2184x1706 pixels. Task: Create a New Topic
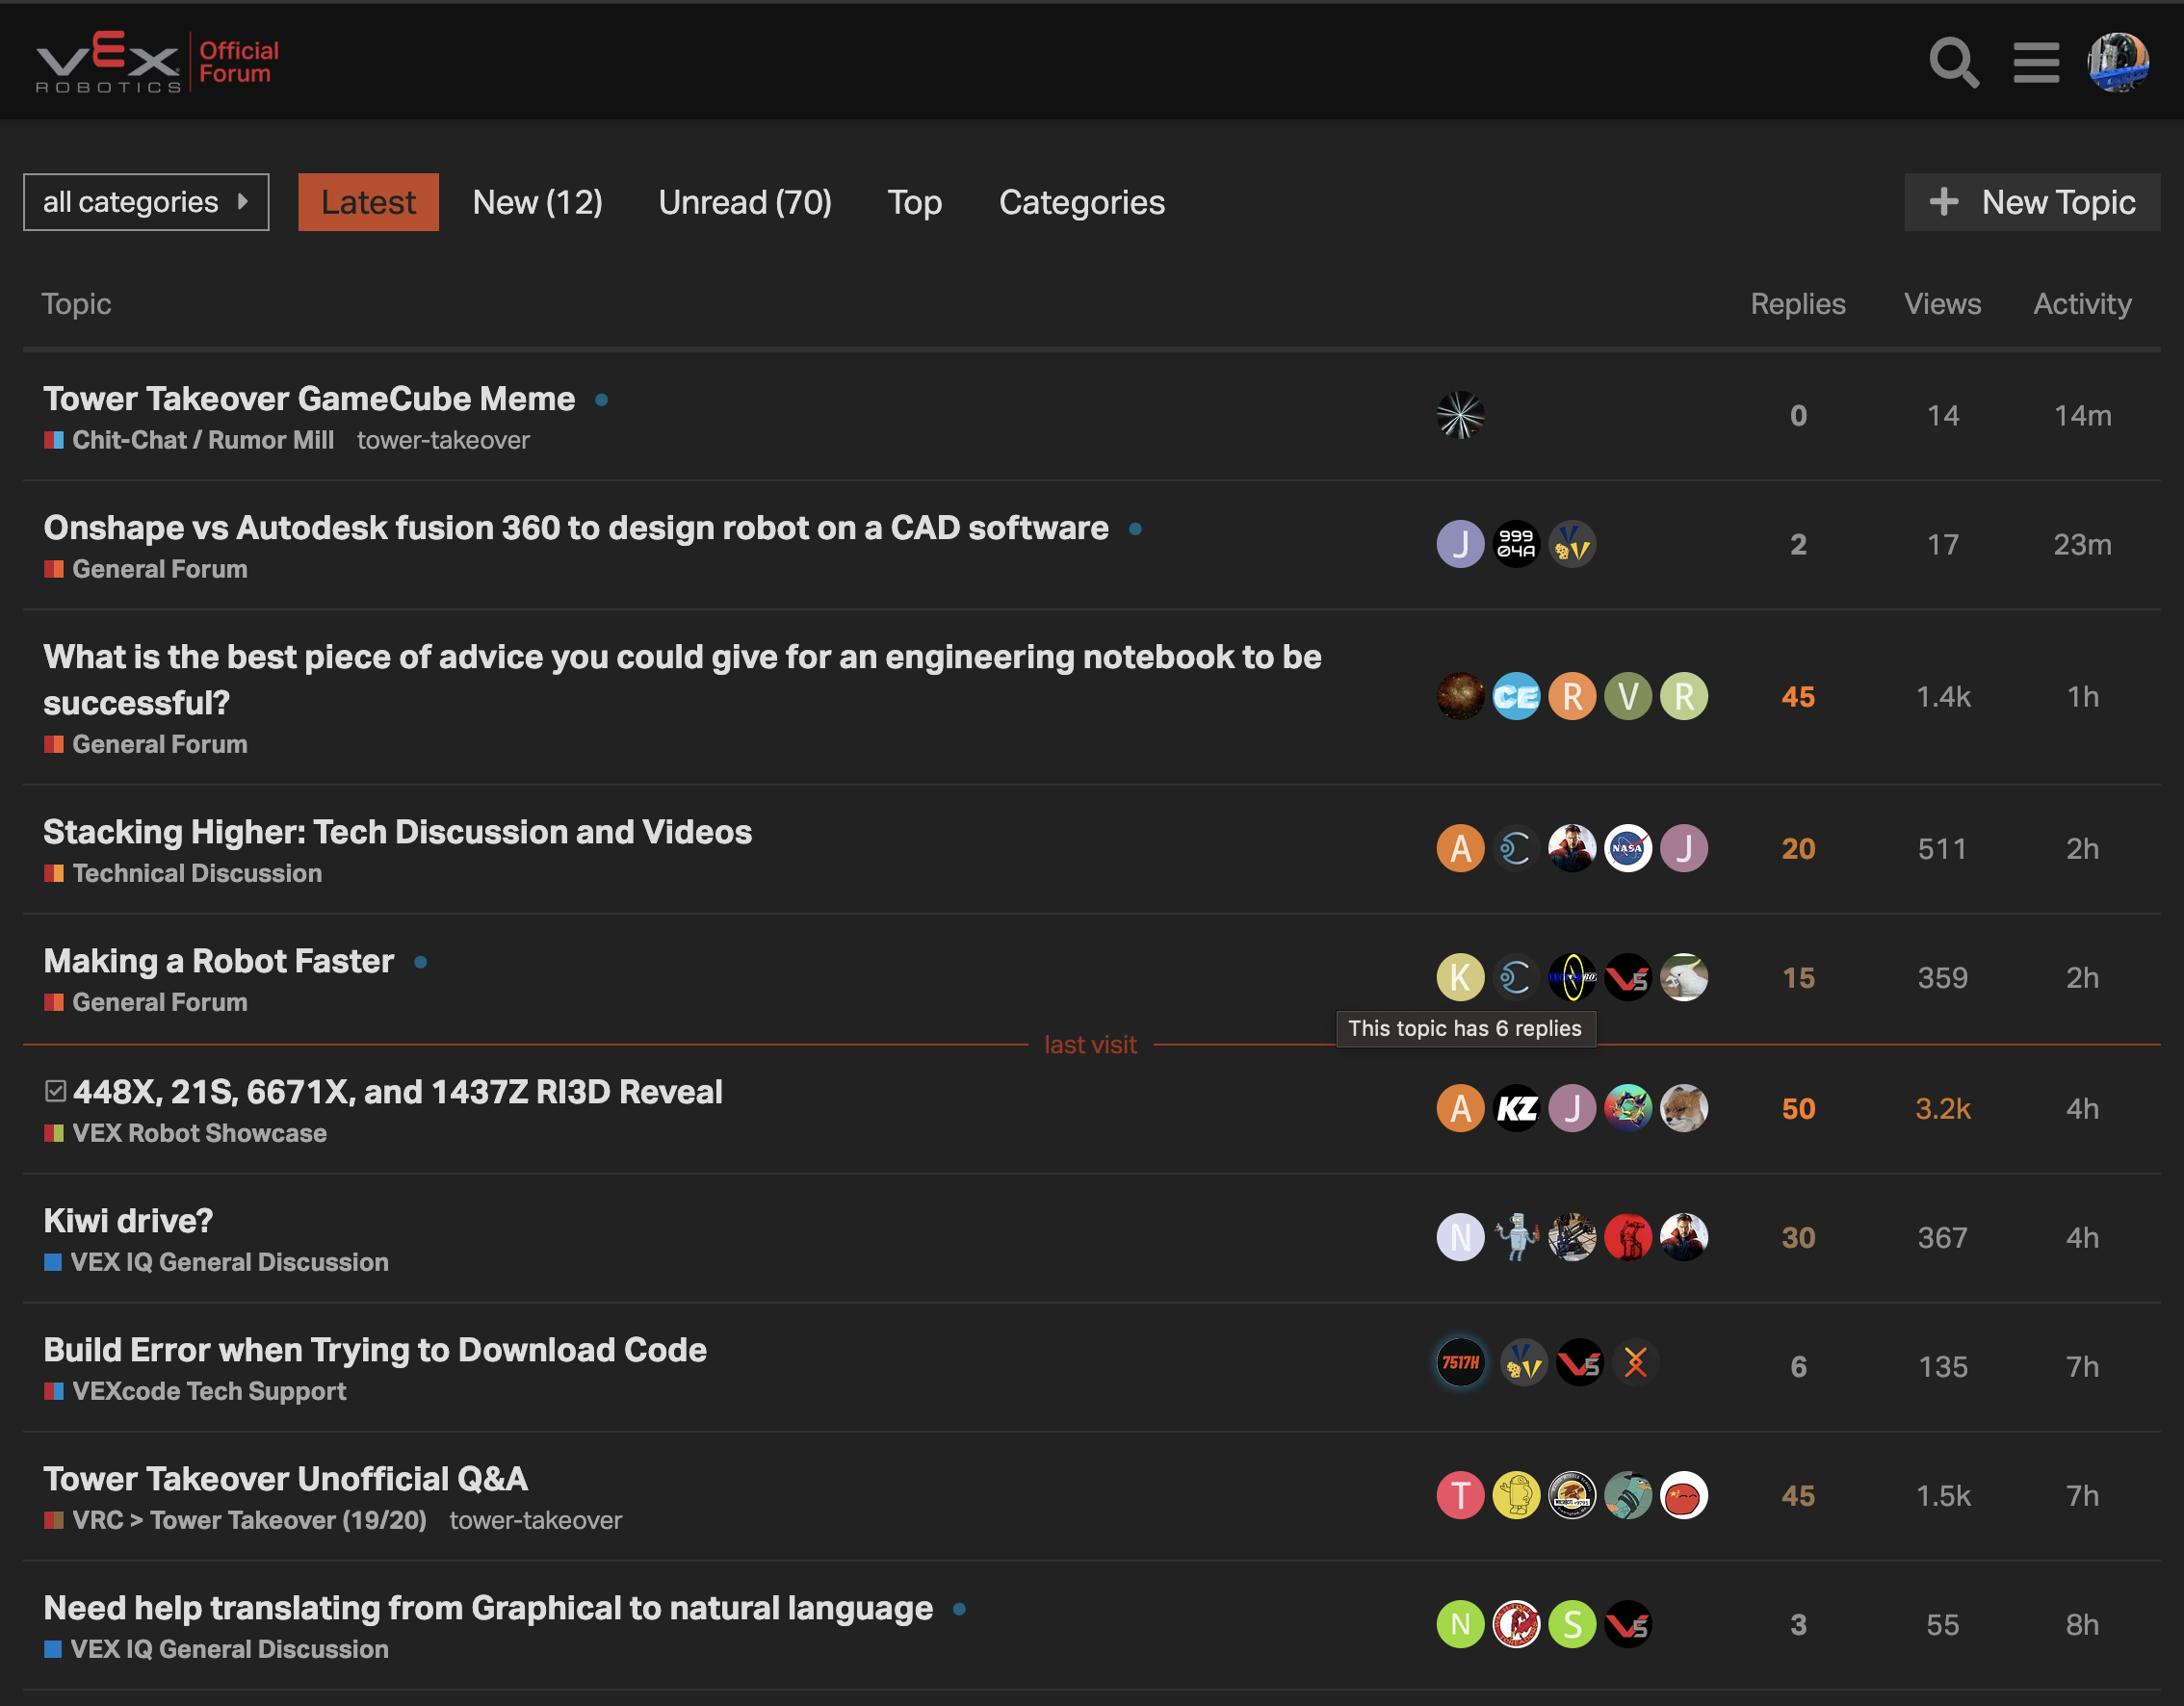point(2031,202)
